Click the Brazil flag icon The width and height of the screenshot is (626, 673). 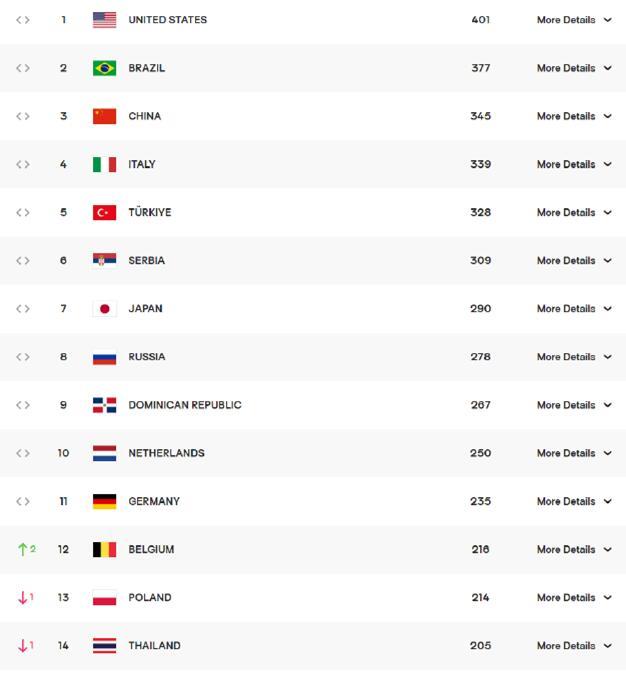click(104, 68)
